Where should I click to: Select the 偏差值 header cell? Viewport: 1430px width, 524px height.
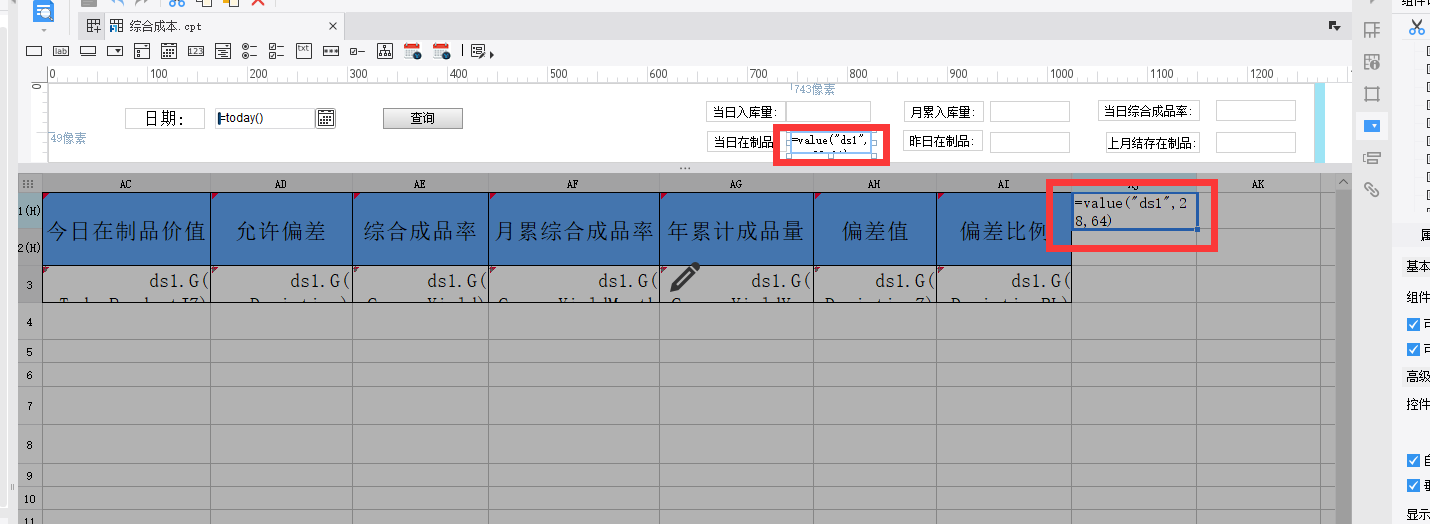875,229
